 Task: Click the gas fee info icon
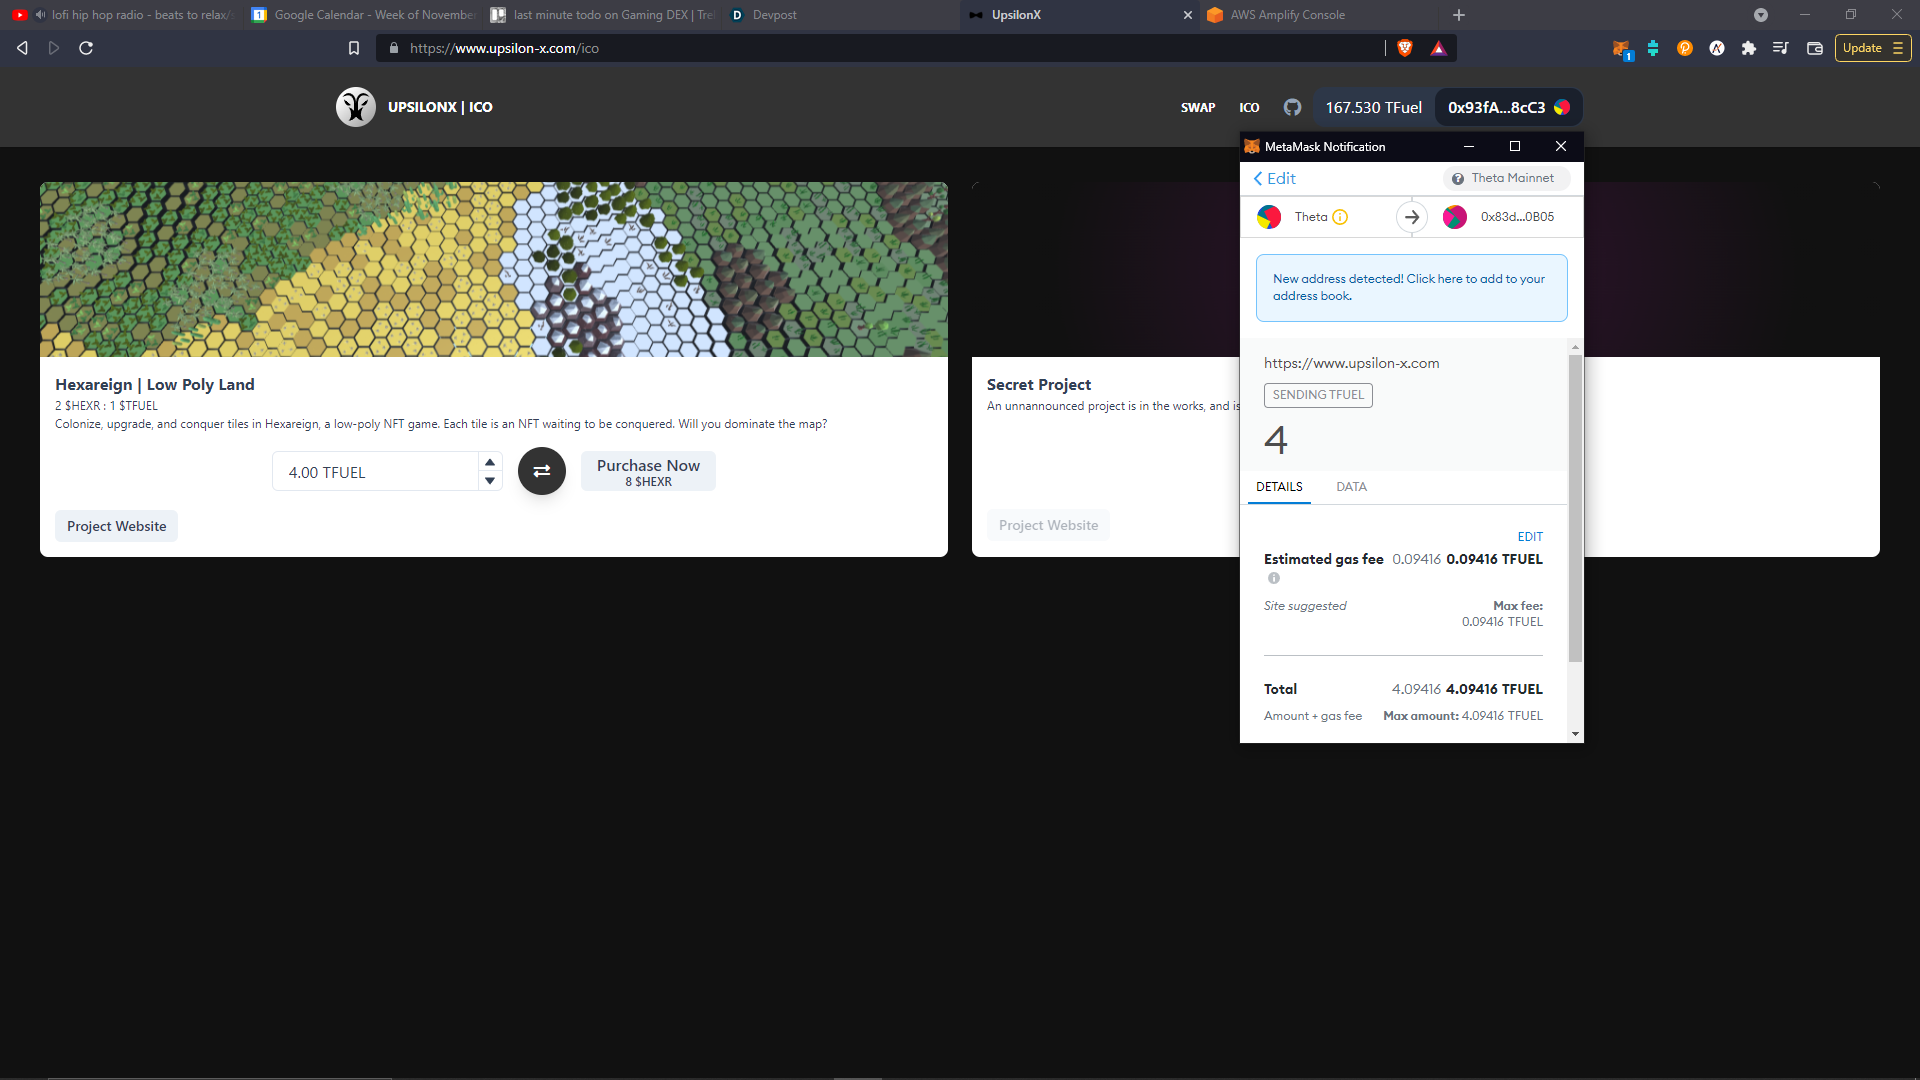point(1273,578)
